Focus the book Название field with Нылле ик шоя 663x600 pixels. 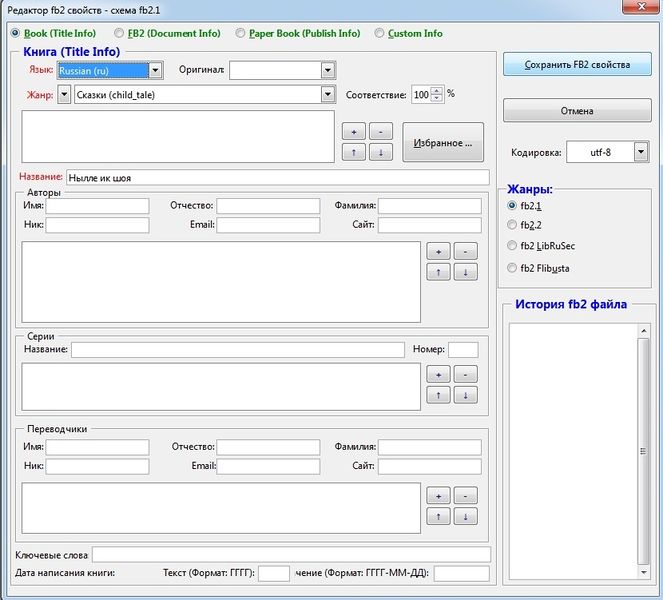pos(278,178)
